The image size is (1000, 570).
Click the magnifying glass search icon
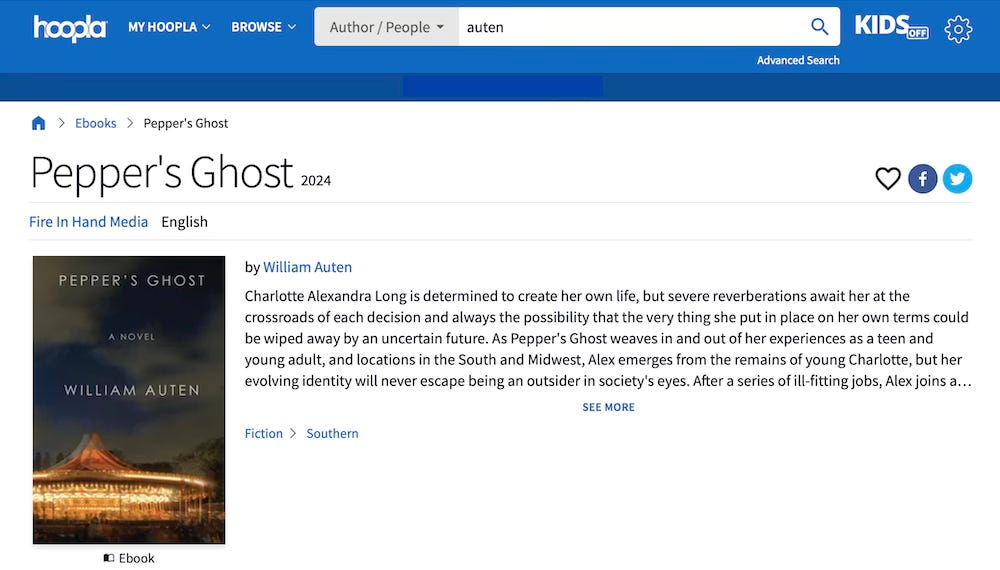point(820,27)
